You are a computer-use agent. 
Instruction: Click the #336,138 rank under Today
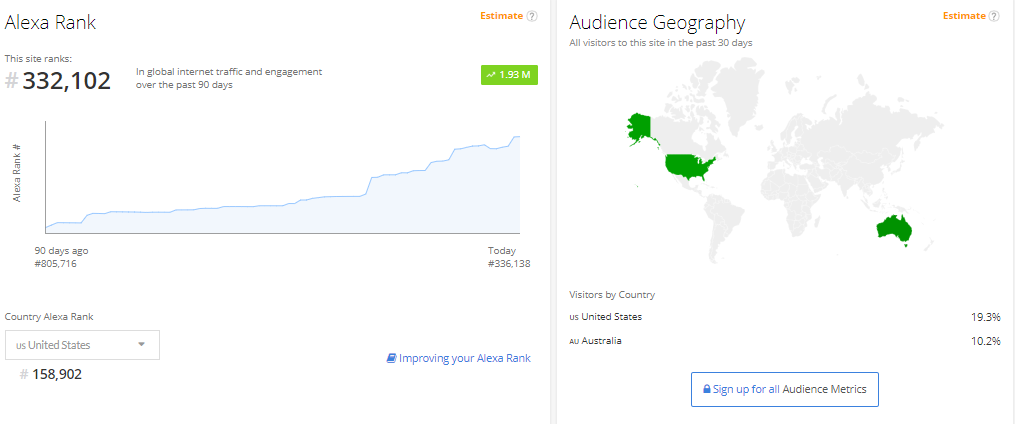(x=509, y=263)
